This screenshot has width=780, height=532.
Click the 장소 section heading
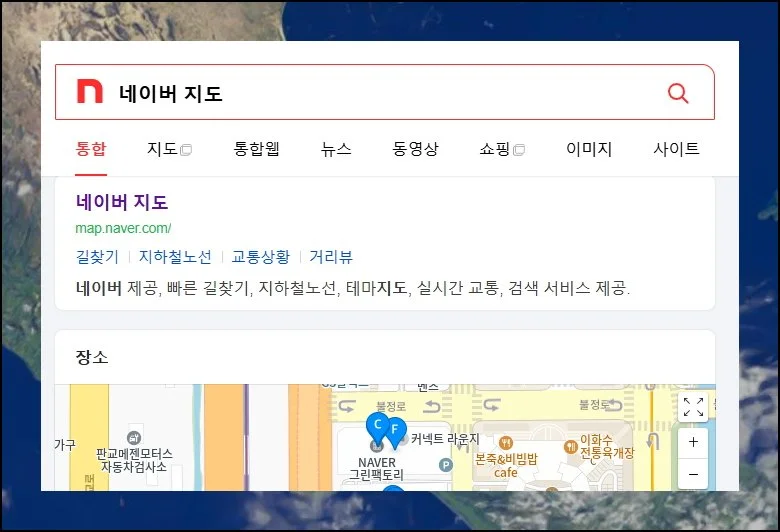[x=92, y=357]
